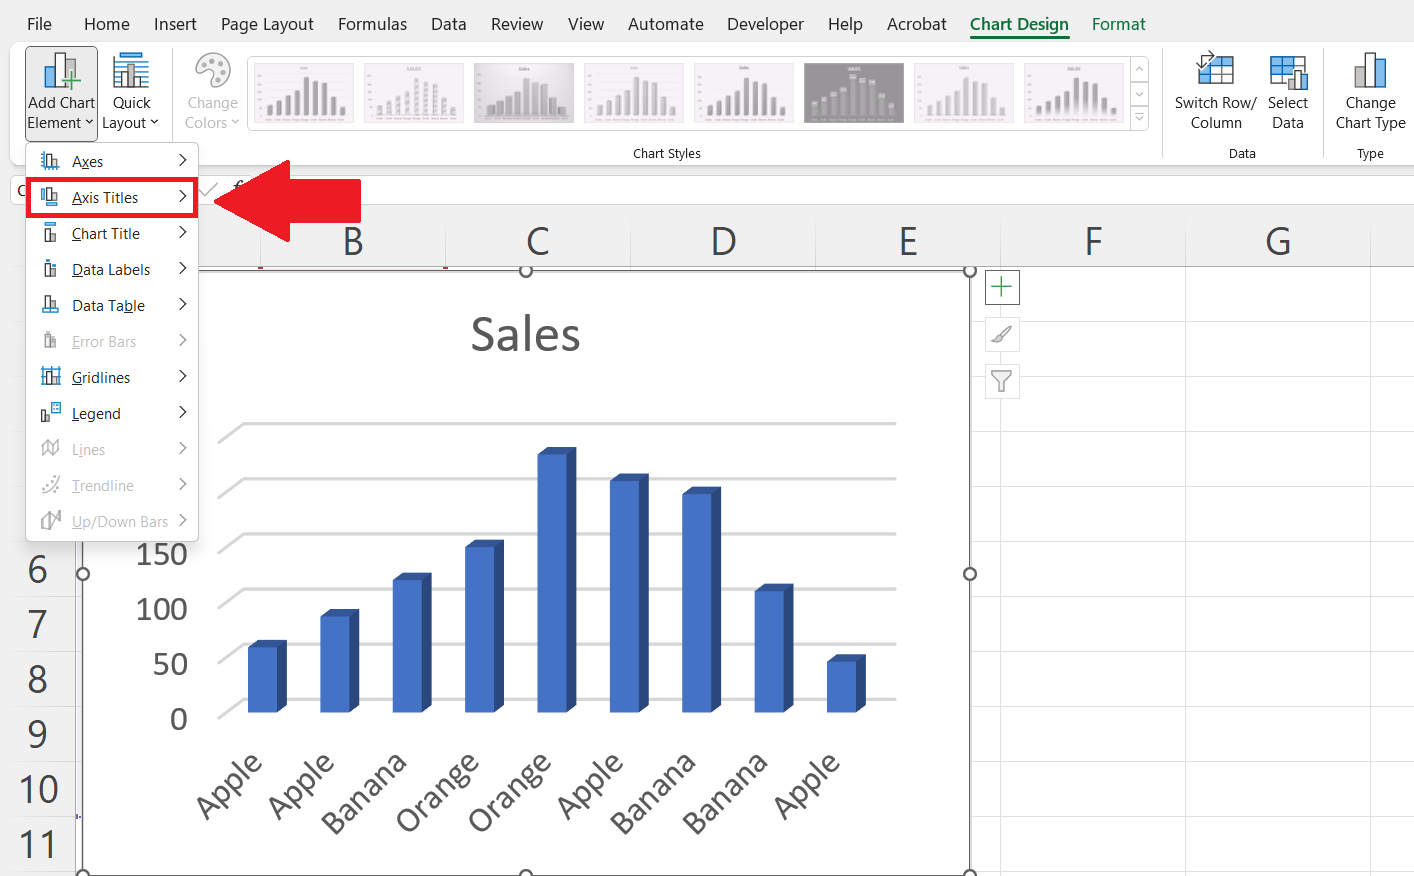The image size is (1414, 876).
Task: Click the Axis Titles menu icon
Action: (50, 197)
